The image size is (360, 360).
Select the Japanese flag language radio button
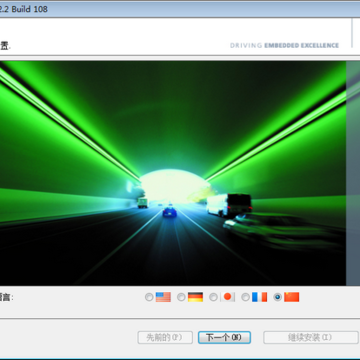[x=213, y=297]
